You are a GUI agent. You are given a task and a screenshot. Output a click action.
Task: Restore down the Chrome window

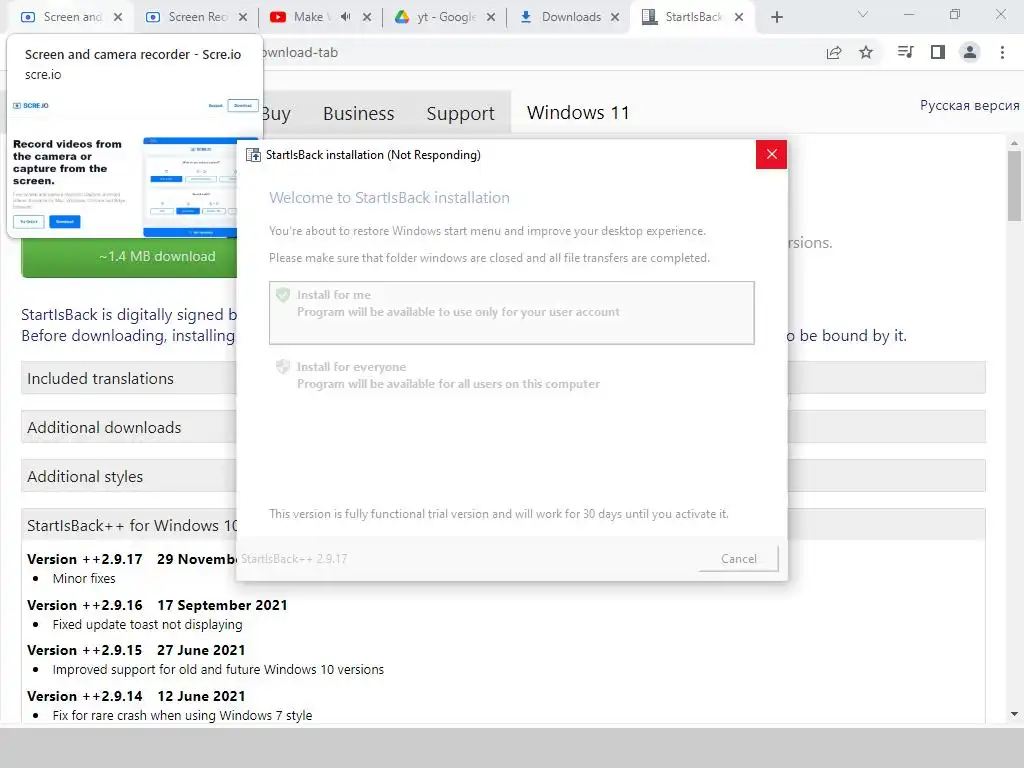[955, 14]
